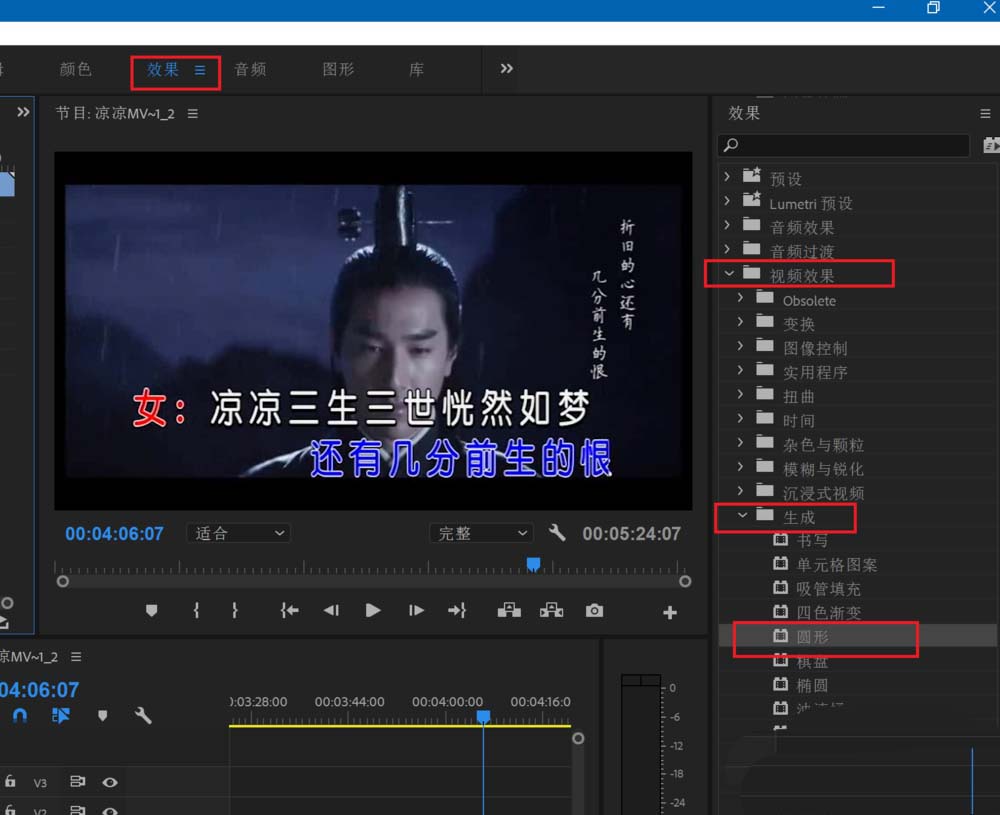Switch to the 音频 workspace tab
Image resolution: width=1000 pixels, height=815 pixels.
coord(250,69)
